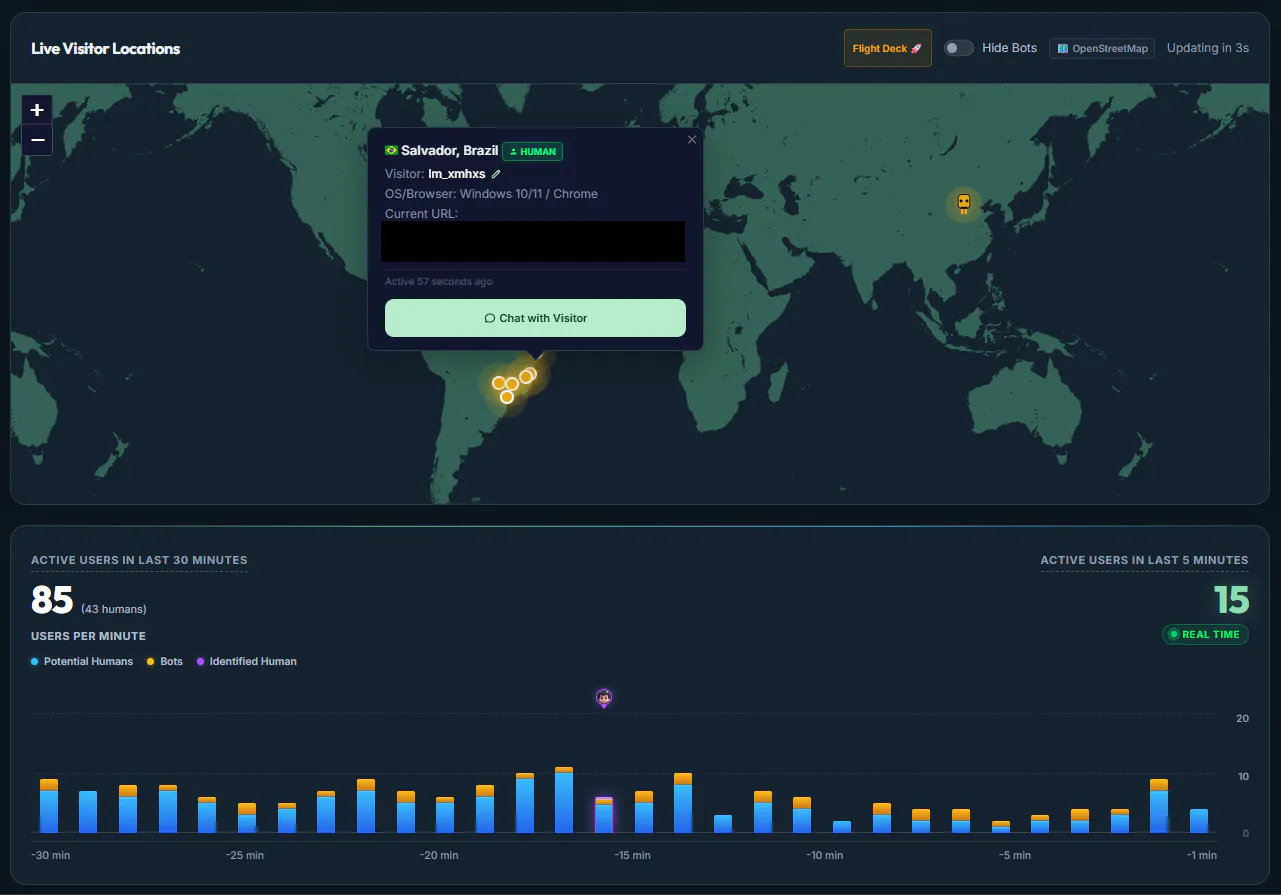
Task: Select the Bots legend item
Action: click(165, 662)
